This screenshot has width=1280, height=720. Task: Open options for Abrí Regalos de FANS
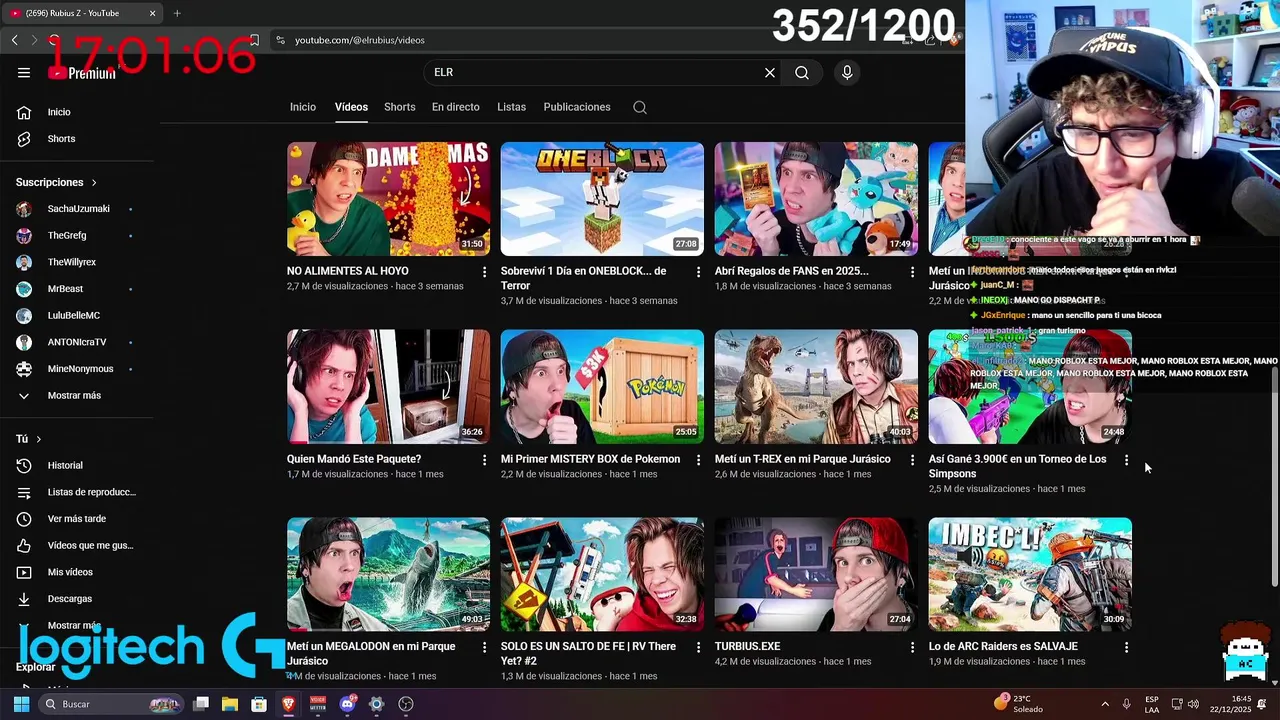coord(912,272)
